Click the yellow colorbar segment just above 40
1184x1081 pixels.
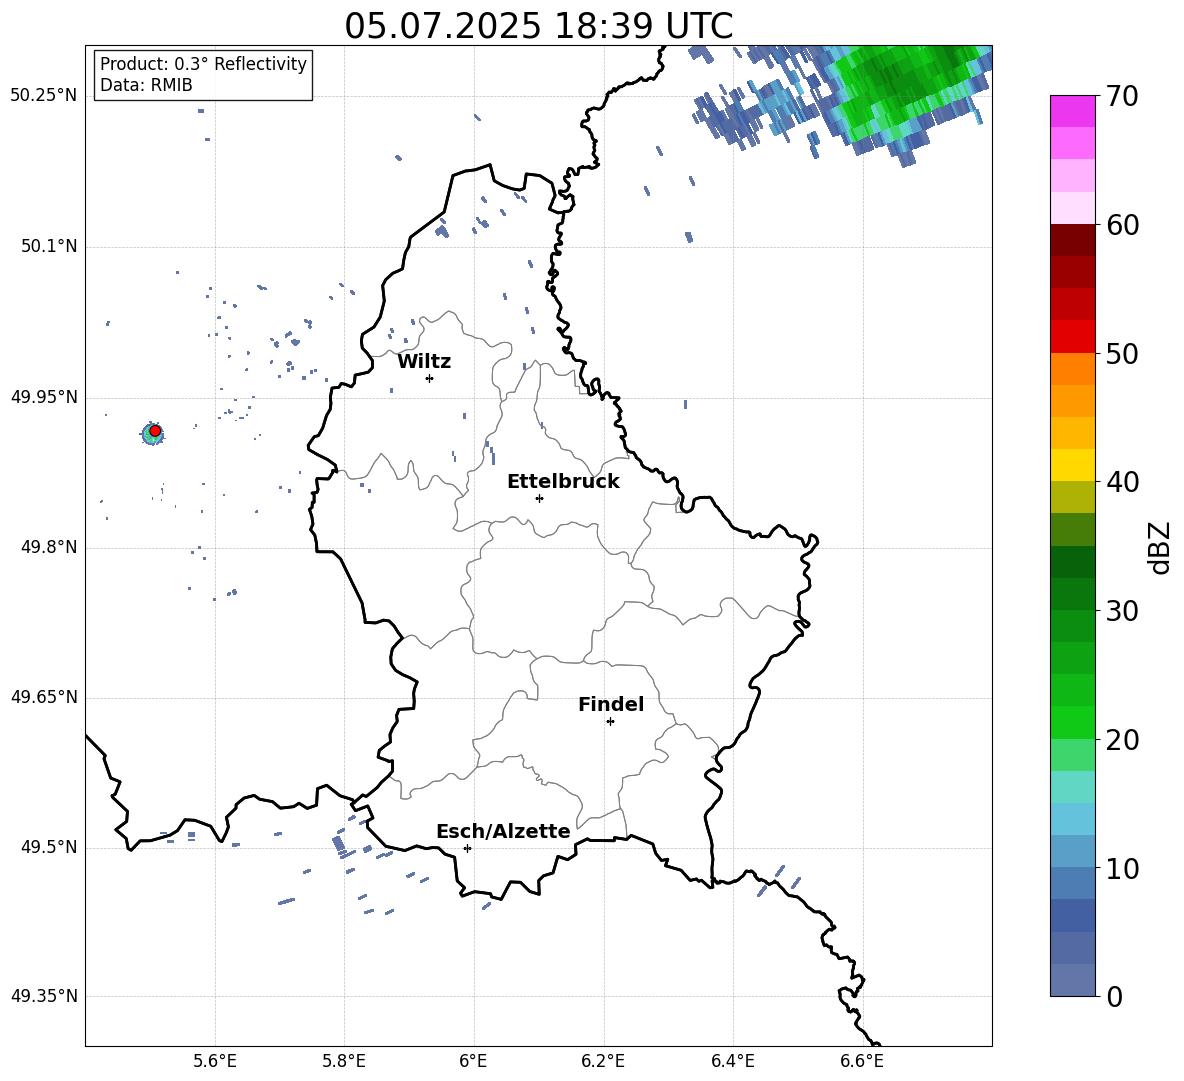[x=1073, y=465]
